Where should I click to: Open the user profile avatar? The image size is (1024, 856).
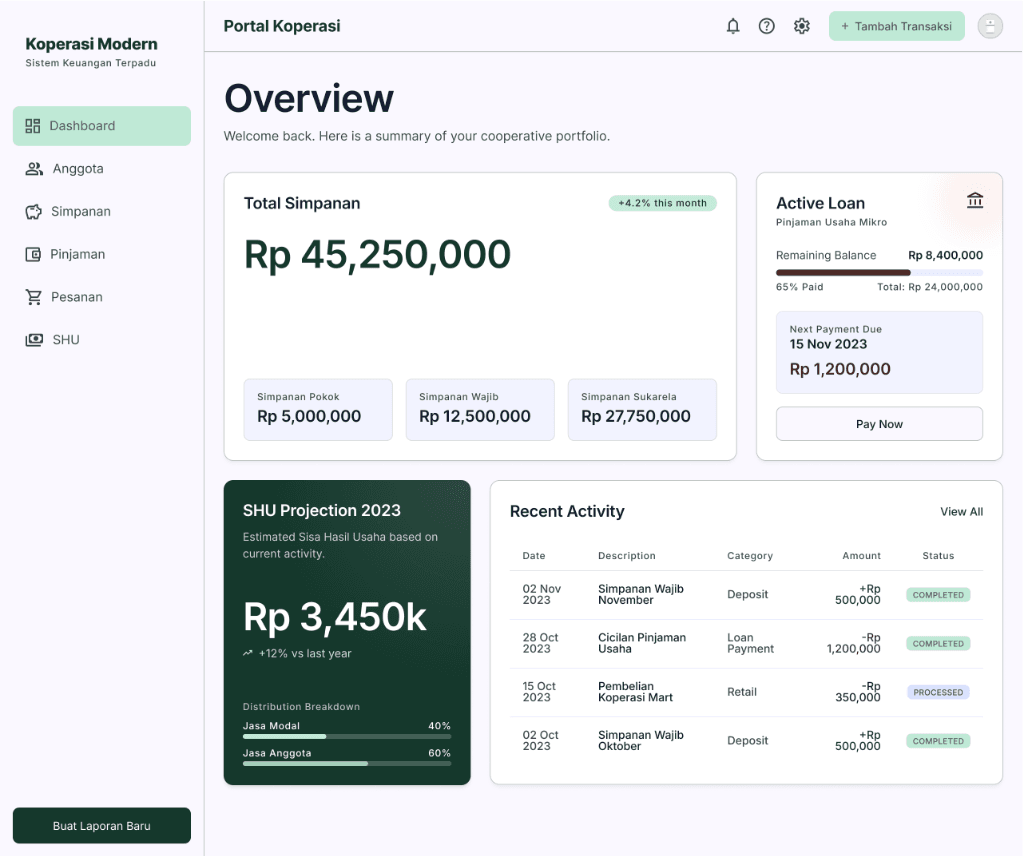pyautogui.click(x=989, y=26)
